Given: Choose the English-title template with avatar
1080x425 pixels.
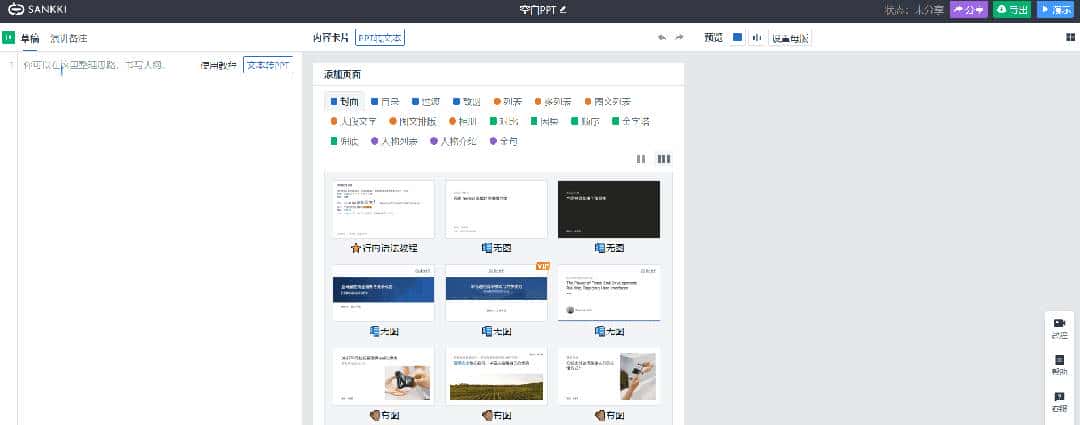Looking at the screenshot, I should (x=609, y=293).
